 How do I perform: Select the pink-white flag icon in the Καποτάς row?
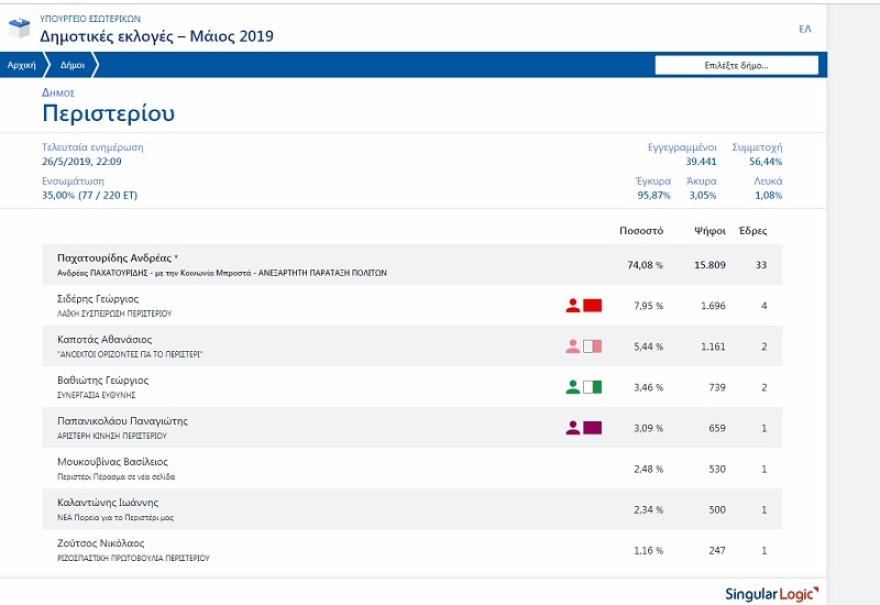593,346
